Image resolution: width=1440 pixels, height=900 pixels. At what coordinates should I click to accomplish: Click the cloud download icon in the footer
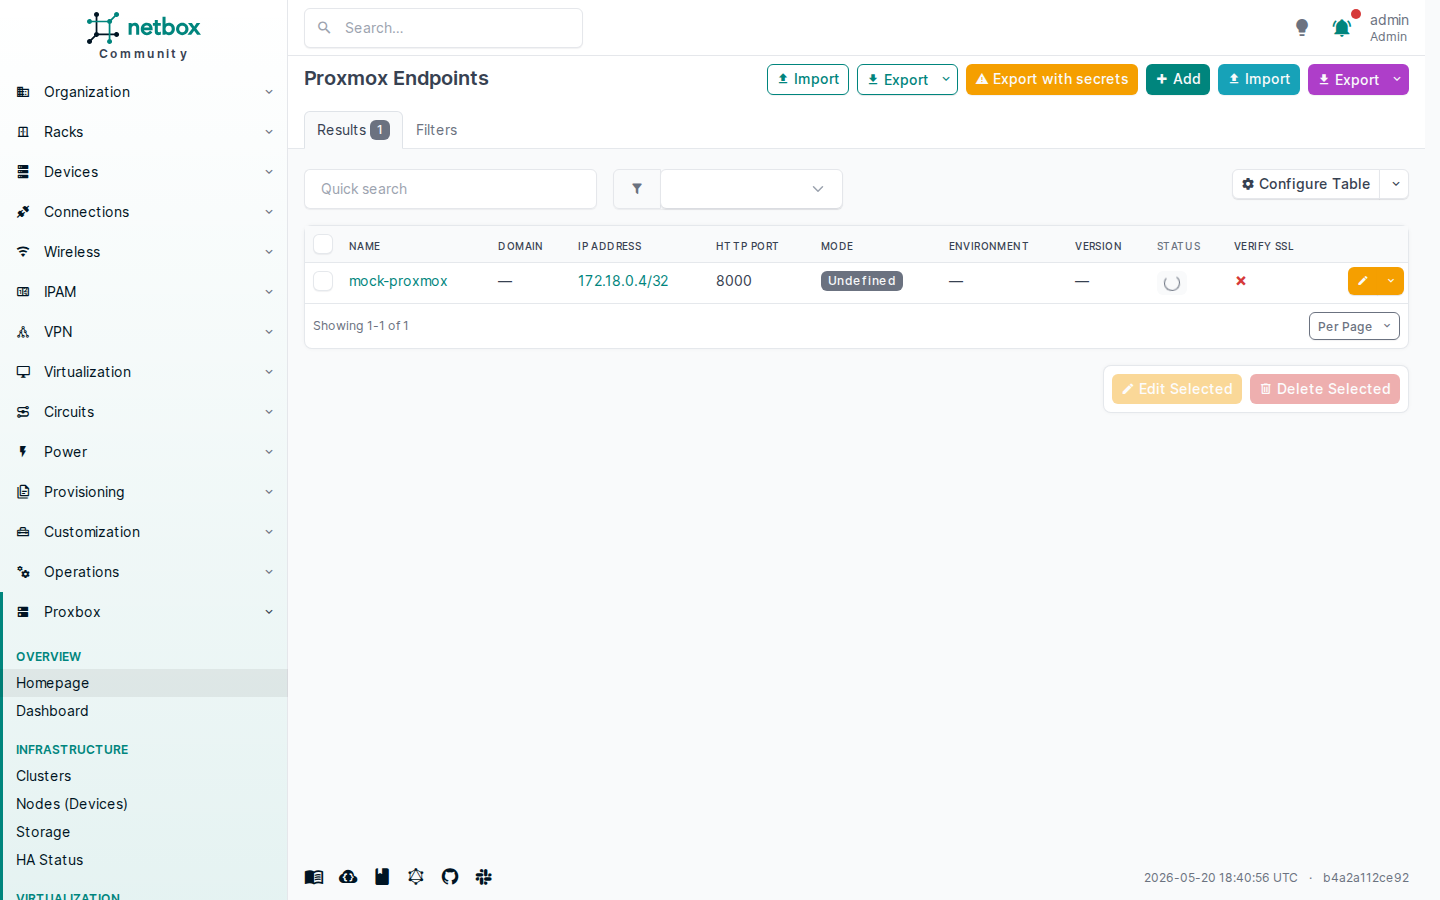pos(348,877)
